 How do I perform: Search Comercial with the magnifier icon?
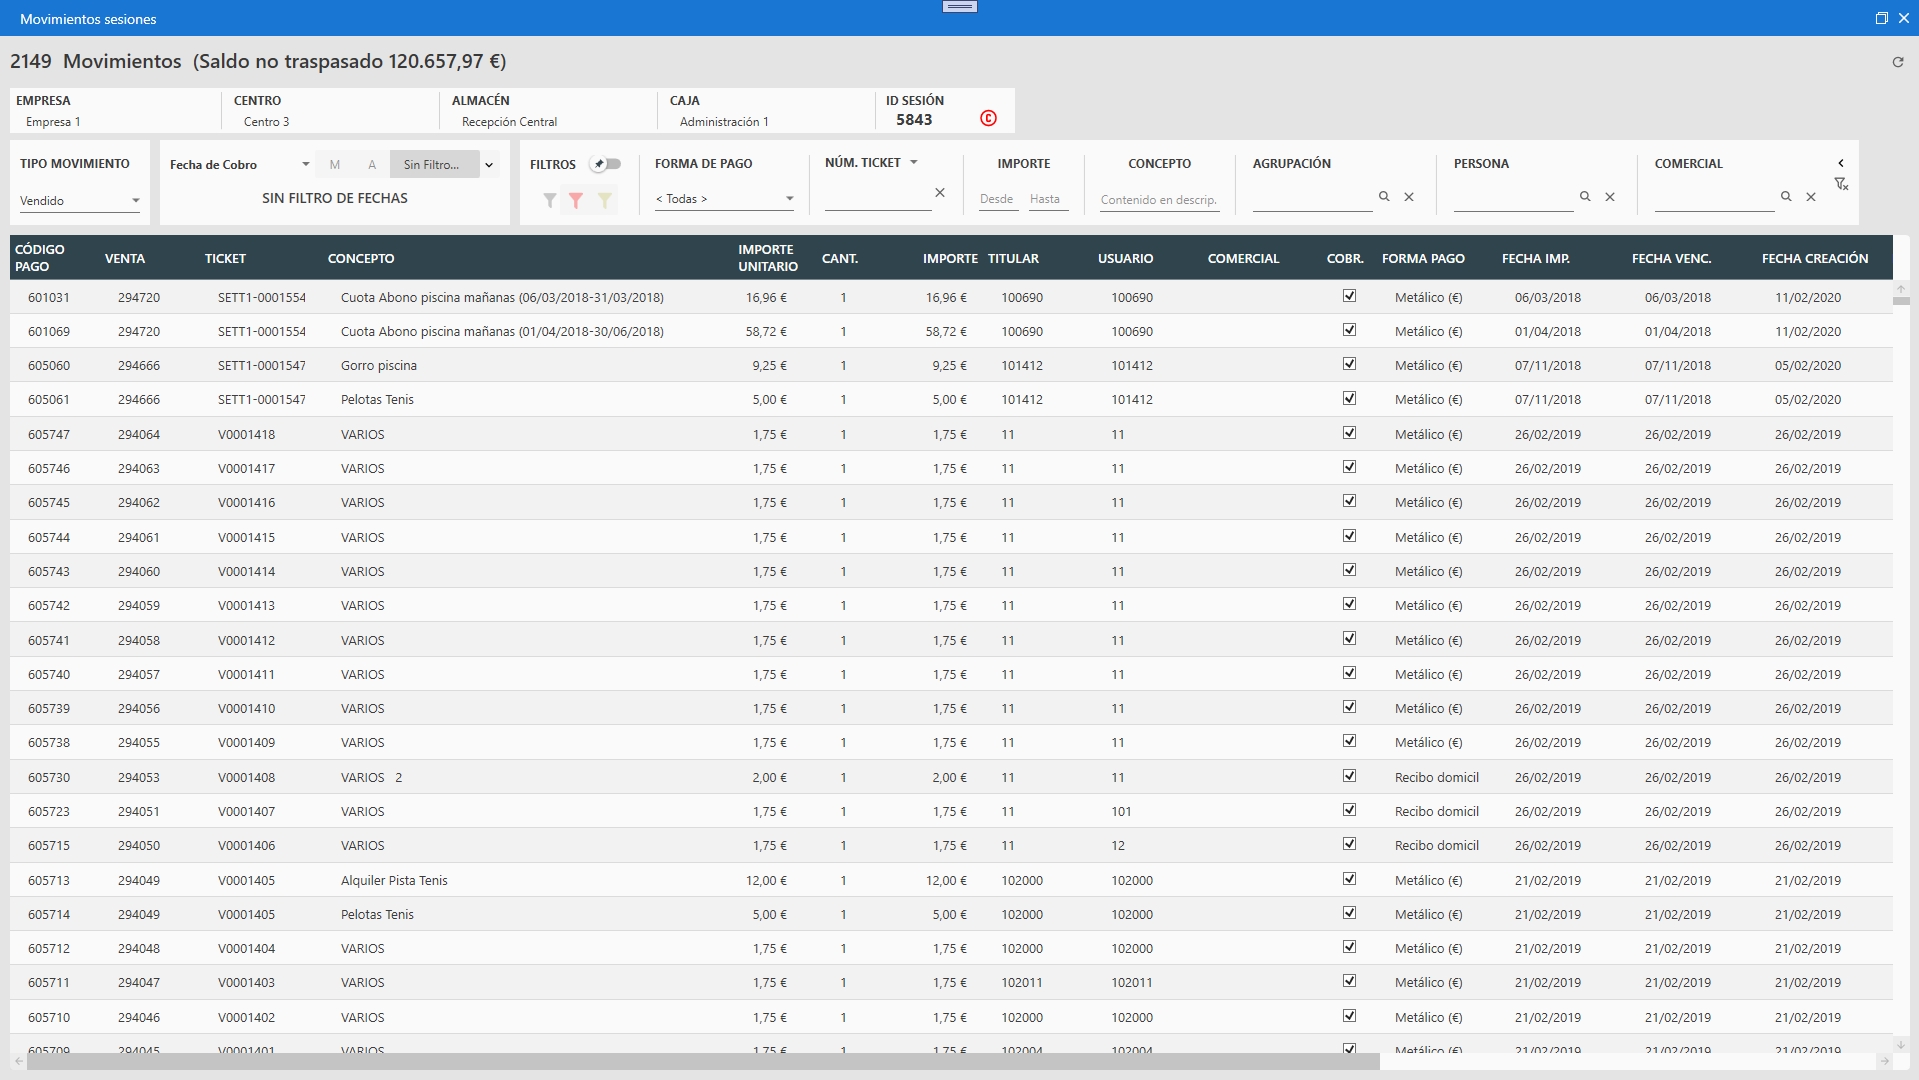click(x=1786, y=196)
